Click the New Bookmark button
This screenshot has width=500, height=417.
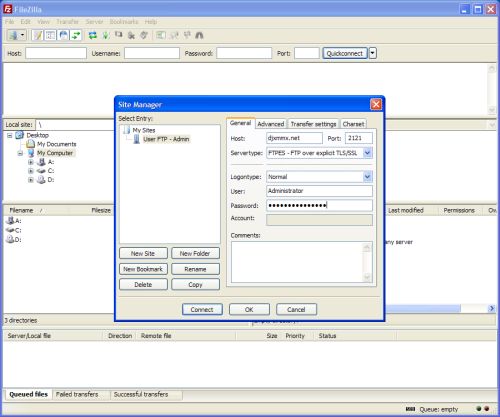143,269
